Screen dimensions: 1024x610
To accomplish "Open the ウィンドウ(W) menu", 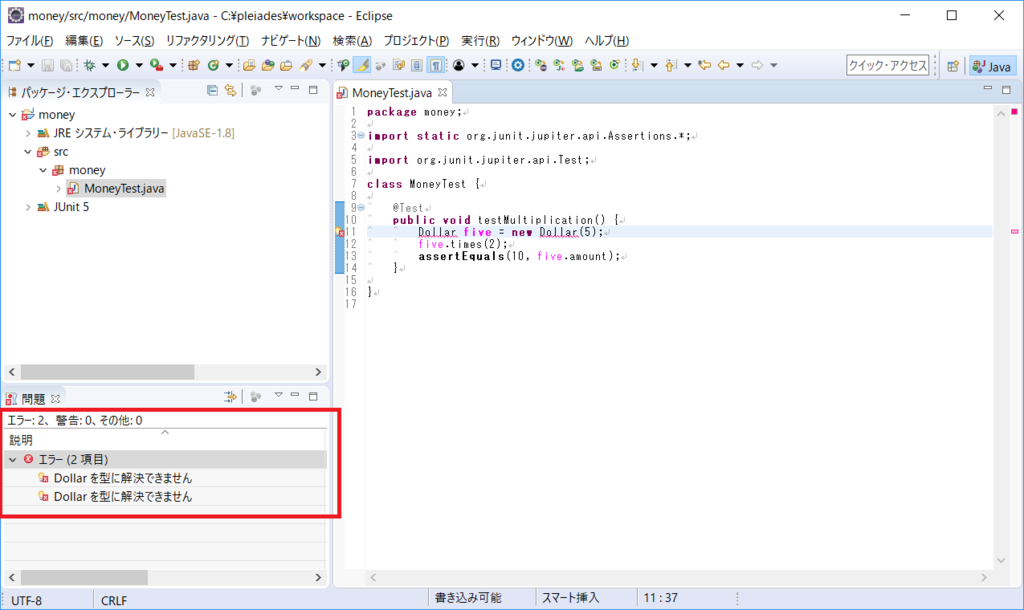I will [x=541, y=40].
